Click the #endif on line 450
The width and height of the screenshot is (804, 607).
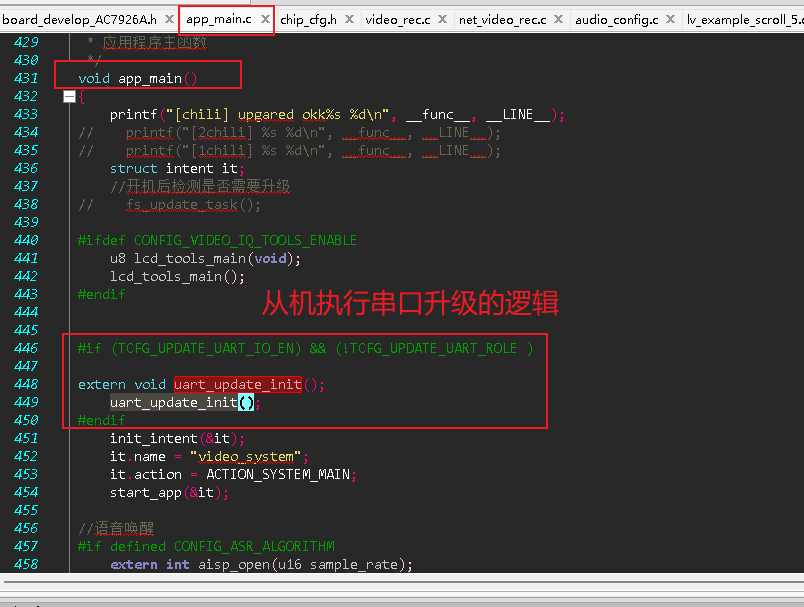pos(102,420)
